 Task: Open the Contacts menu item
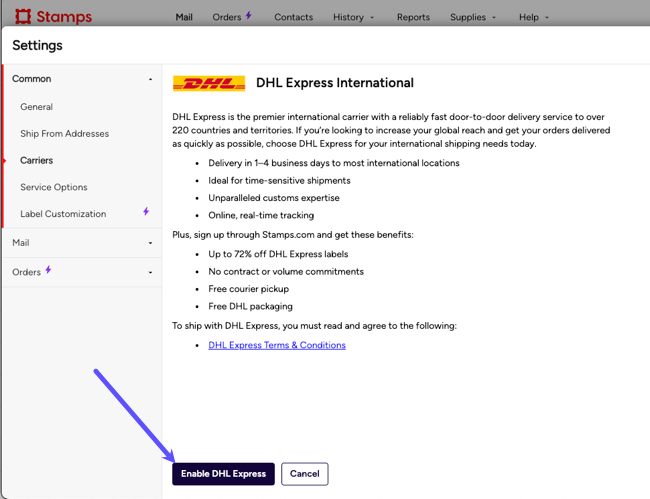click(293, 17)
